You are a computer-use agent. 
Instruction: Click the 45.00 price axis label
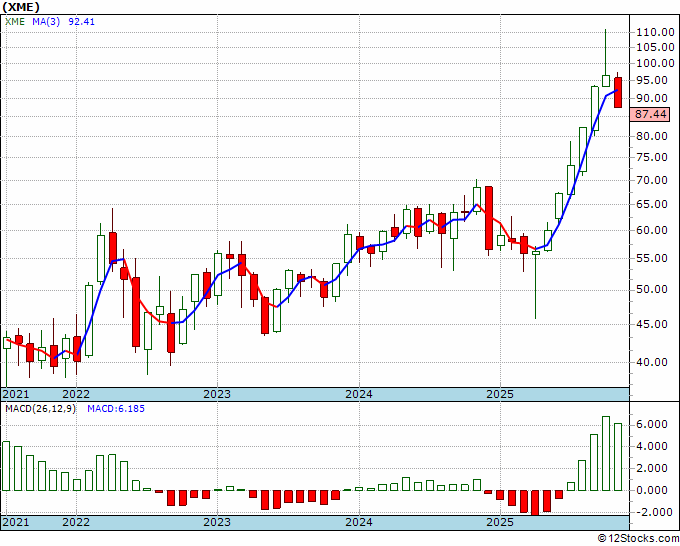click(x=652, y=324)
